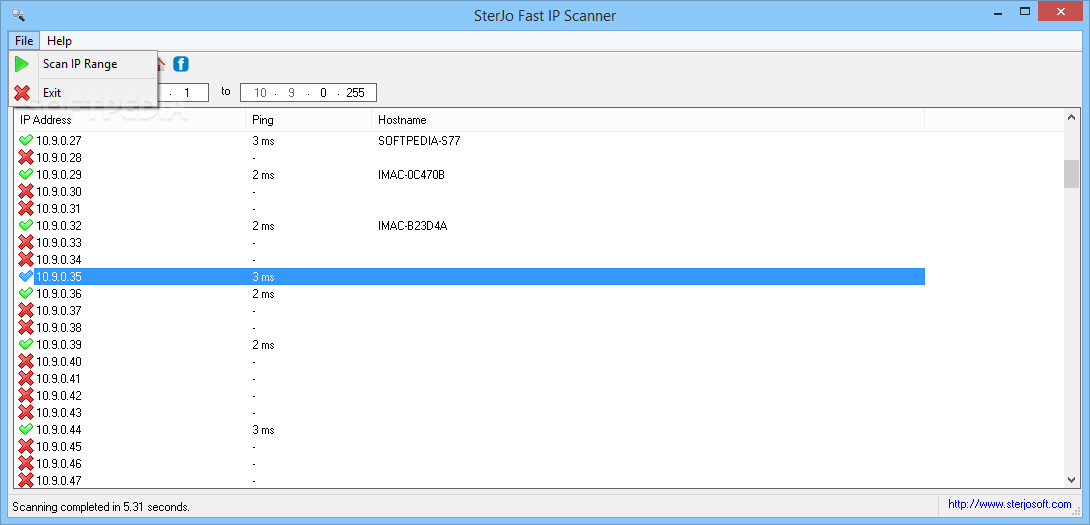Select row 10.9.0.32

coord(471,226)
